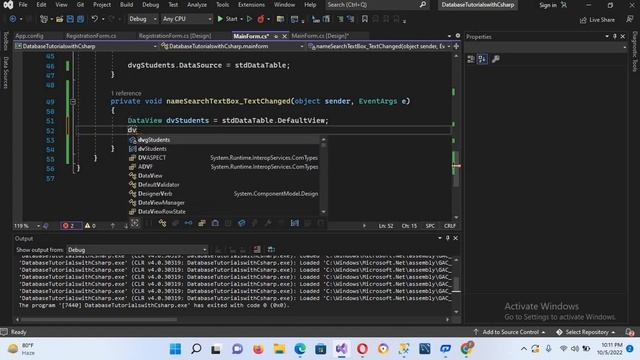Image resolution: width=640 pixels, height=360 pixels.
Task: Pin the Properties panel with the pushpin
Action: click(x=615, y=36)
